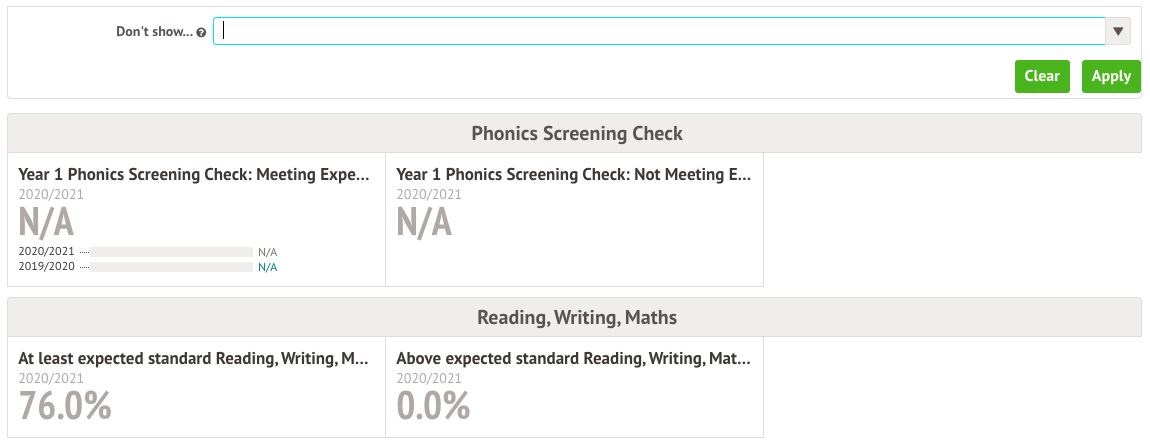
Task: Focus the Don't show filter input field
Action: [x=659, y=32]
